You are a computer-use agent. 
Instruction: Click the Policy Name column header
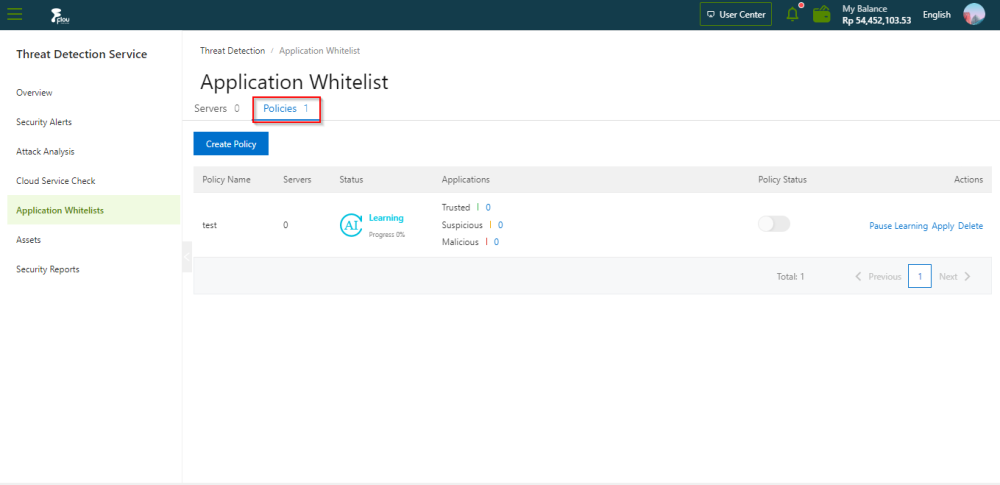click(226, 179)
